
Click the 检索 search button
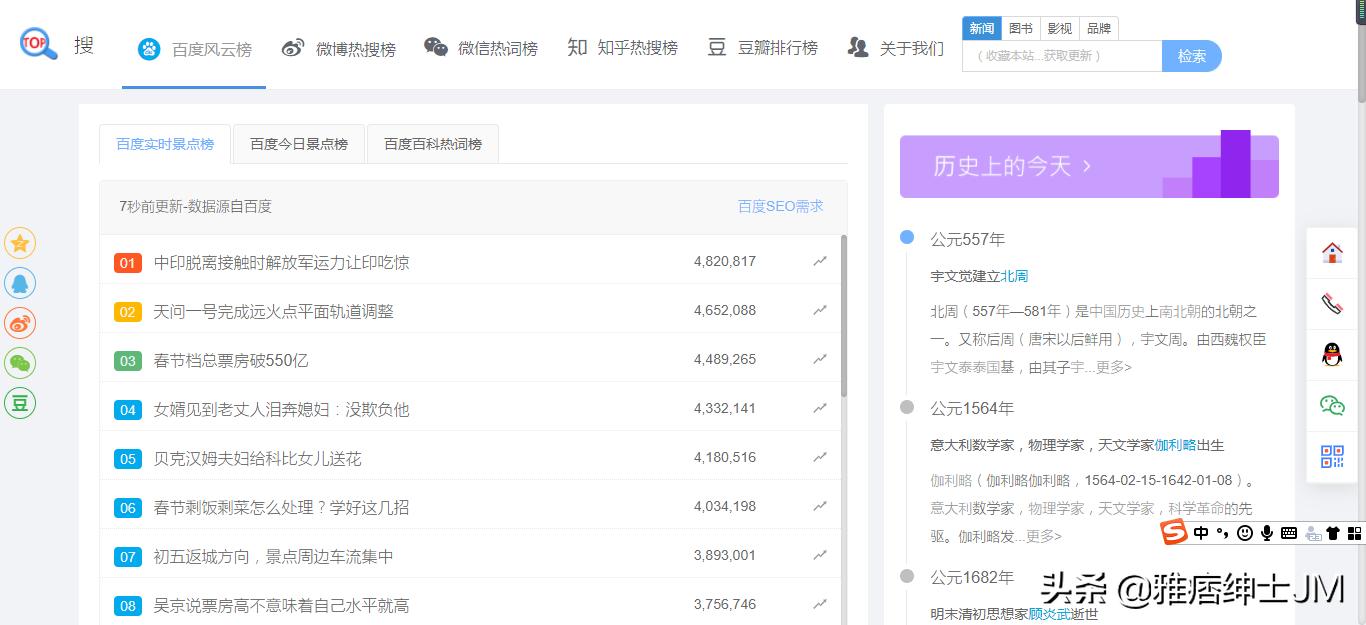[1192, 56]
